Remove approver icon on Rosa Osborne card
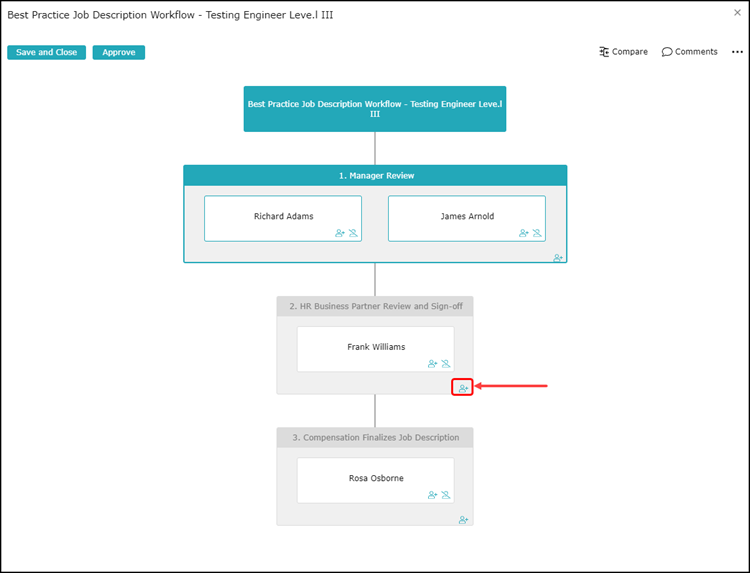 [x=446, y=495]
